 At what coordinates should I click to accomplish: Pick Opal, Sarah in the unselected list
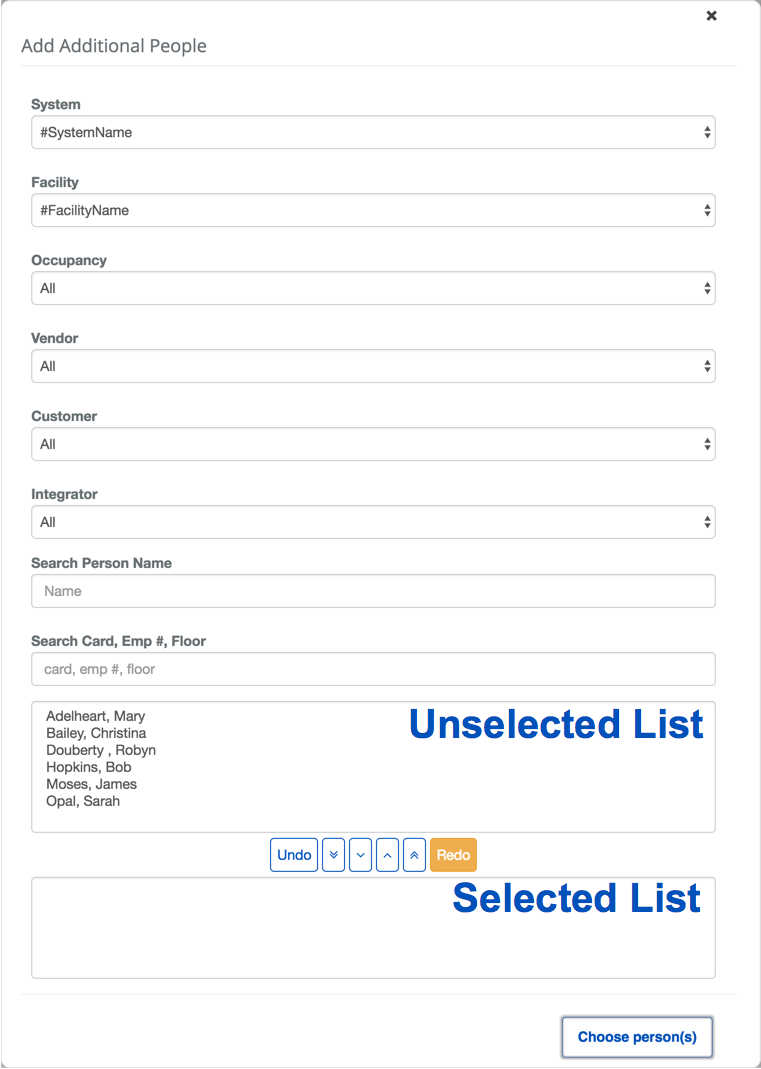[x=83, y=801]
